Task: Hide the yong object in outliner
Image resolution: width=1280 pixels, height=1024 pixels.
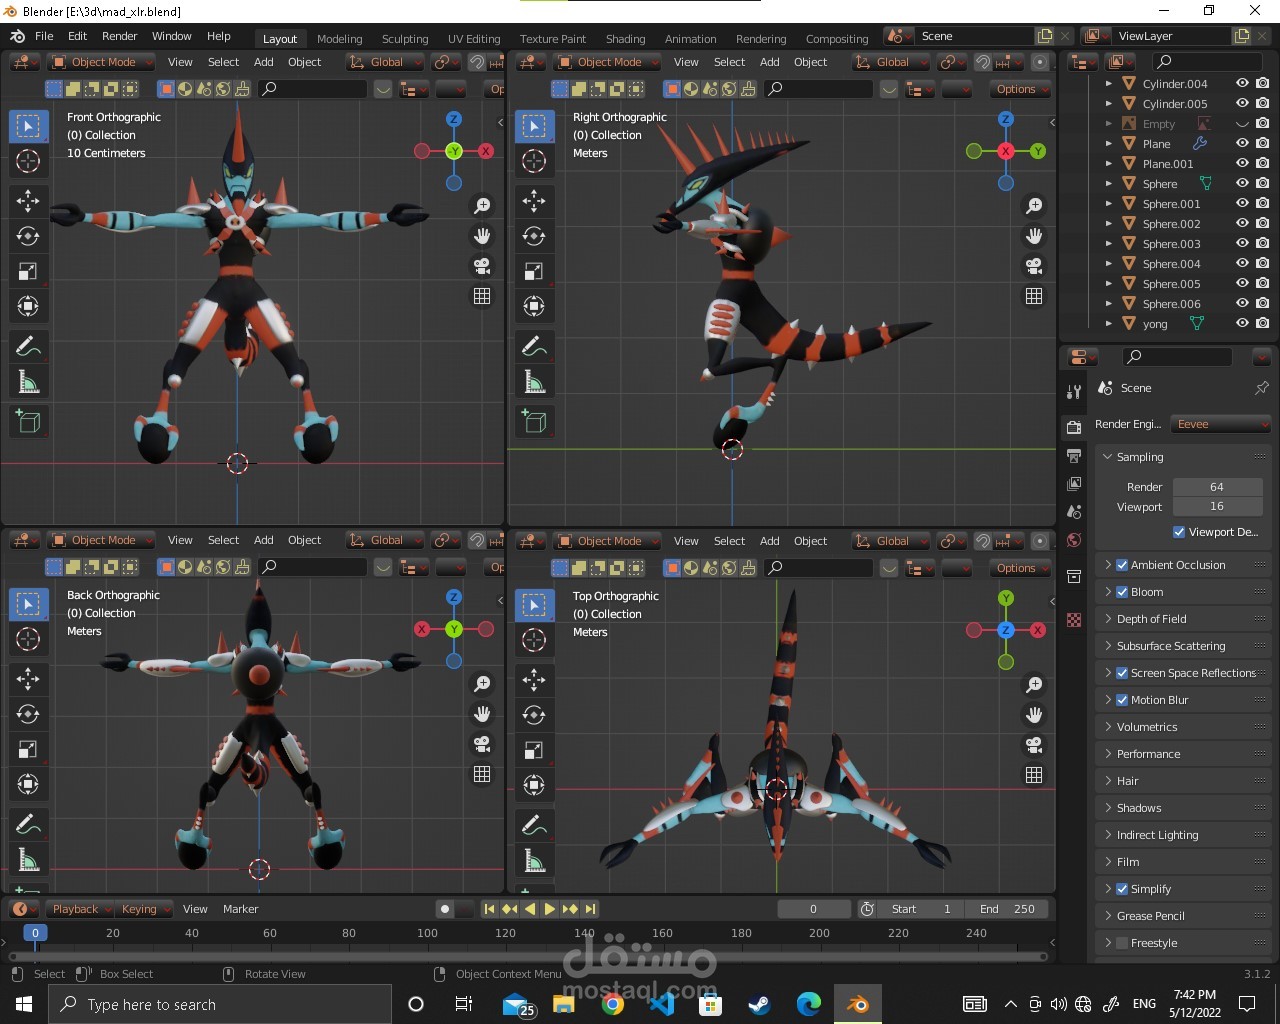Action: point(1242,323)
